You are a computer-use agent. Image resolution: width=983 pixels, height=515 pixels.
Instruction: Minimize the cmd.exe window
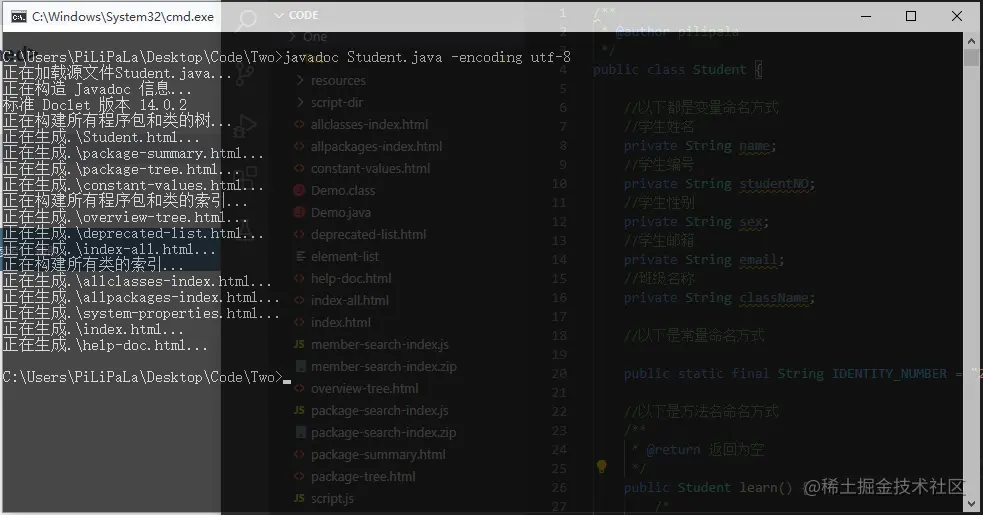866,16
